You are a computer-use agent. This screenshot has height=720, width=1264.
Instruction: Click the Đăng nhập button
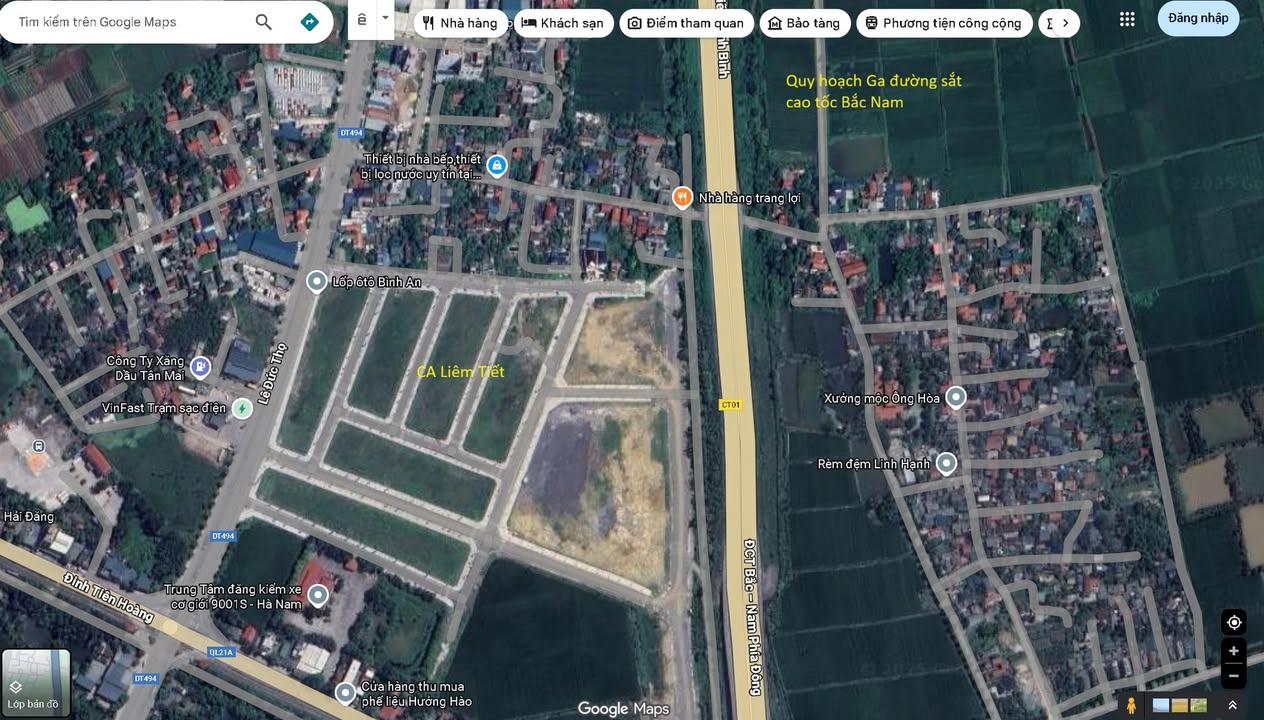(x=1197, y=18)
